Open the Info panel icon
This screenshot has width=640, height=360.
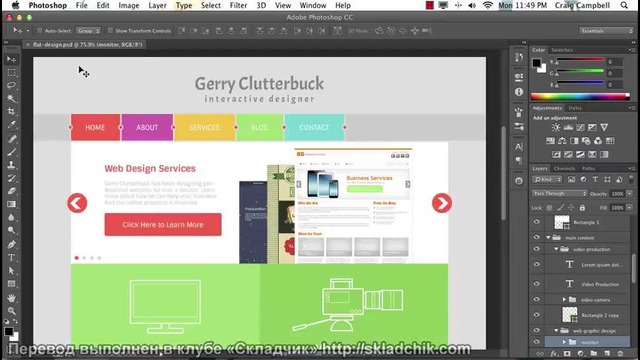[519, 92]
